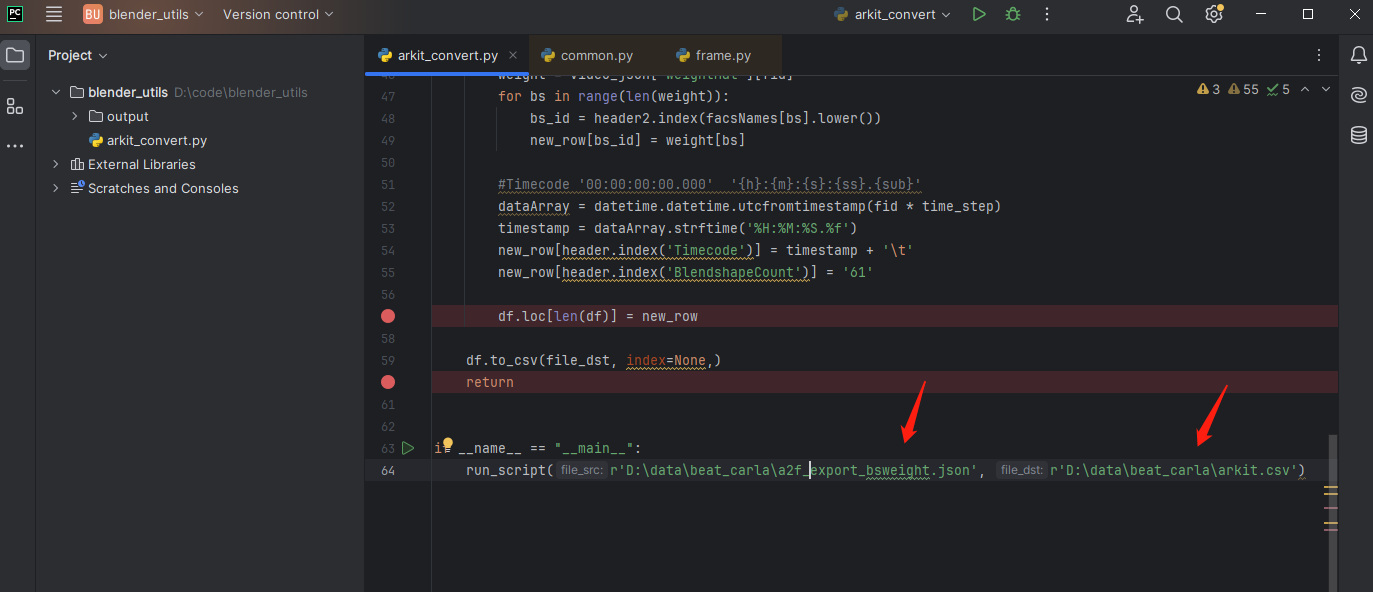1373x592 pixels.
Task: Click the intention lightbulb on line 63
Action: coord(447,444)
